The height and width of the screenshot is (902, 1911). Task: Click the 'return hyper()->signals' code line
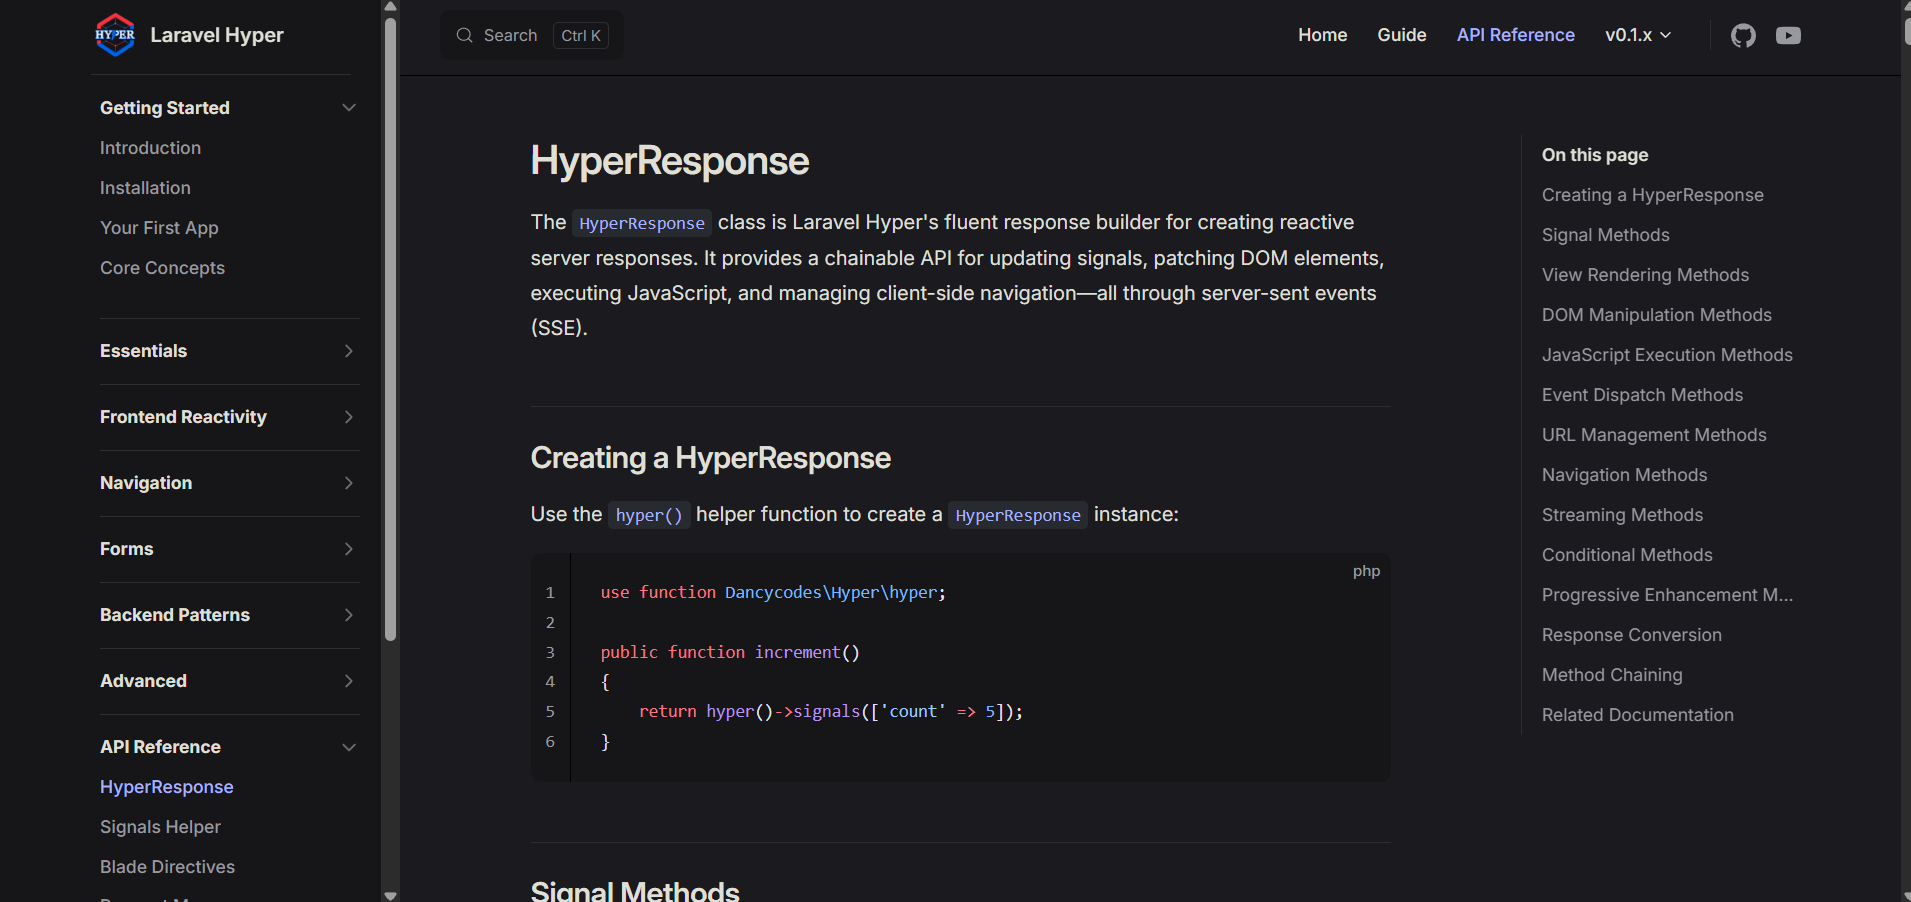pos(831,711)
